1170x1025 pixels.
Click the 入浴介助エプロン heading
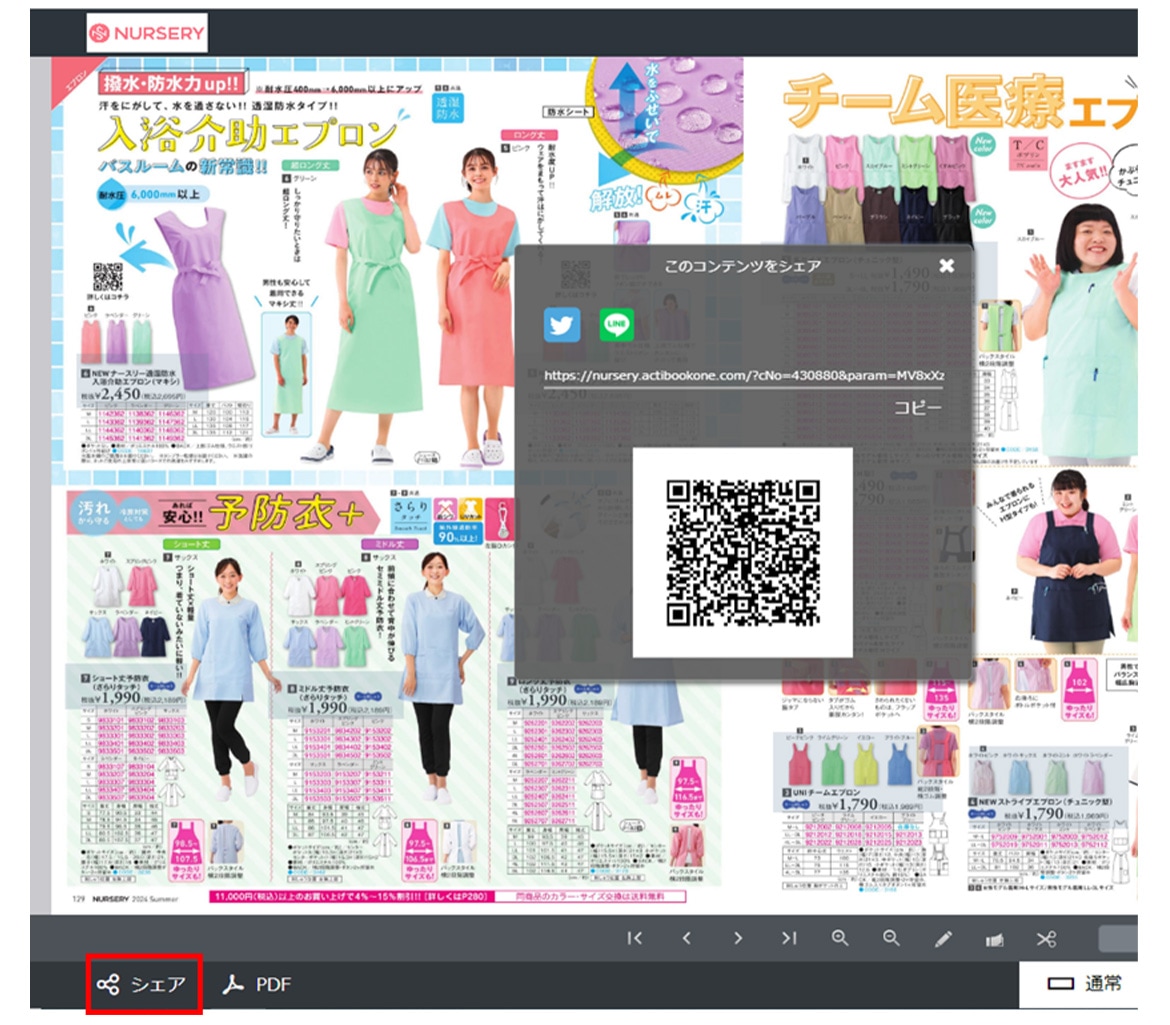coord(248,135)
